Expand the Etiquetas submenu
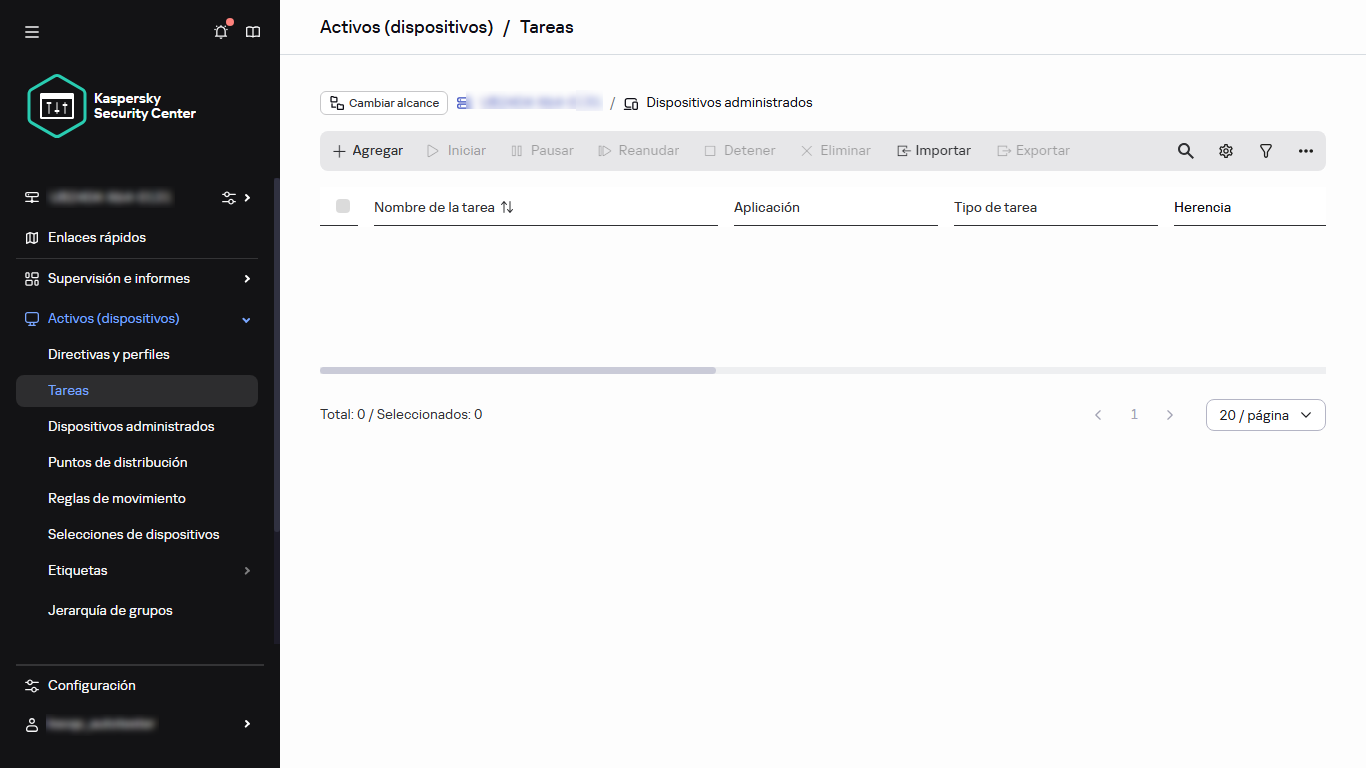This screenshot has width=1366, height=768. click(x=247, y=571)
